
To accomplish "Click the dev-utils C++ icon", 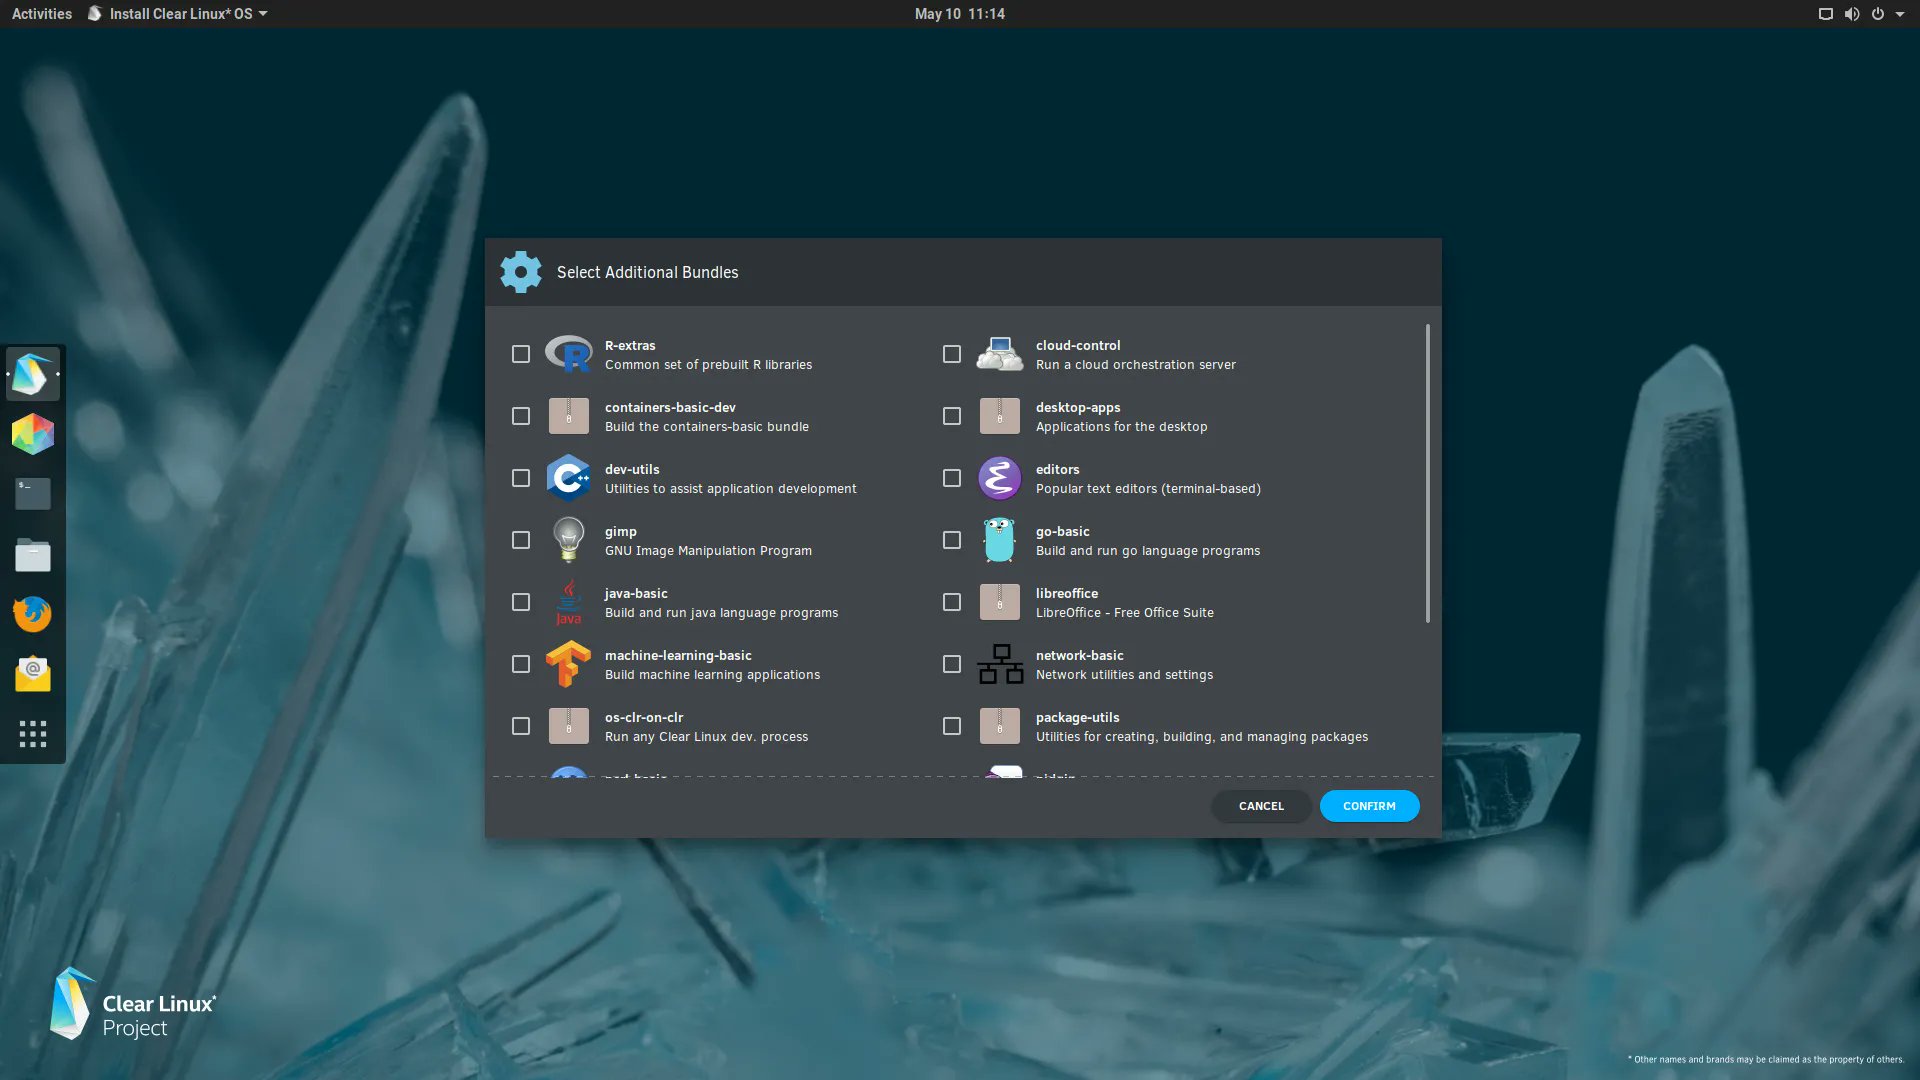I will click(569, 478).
